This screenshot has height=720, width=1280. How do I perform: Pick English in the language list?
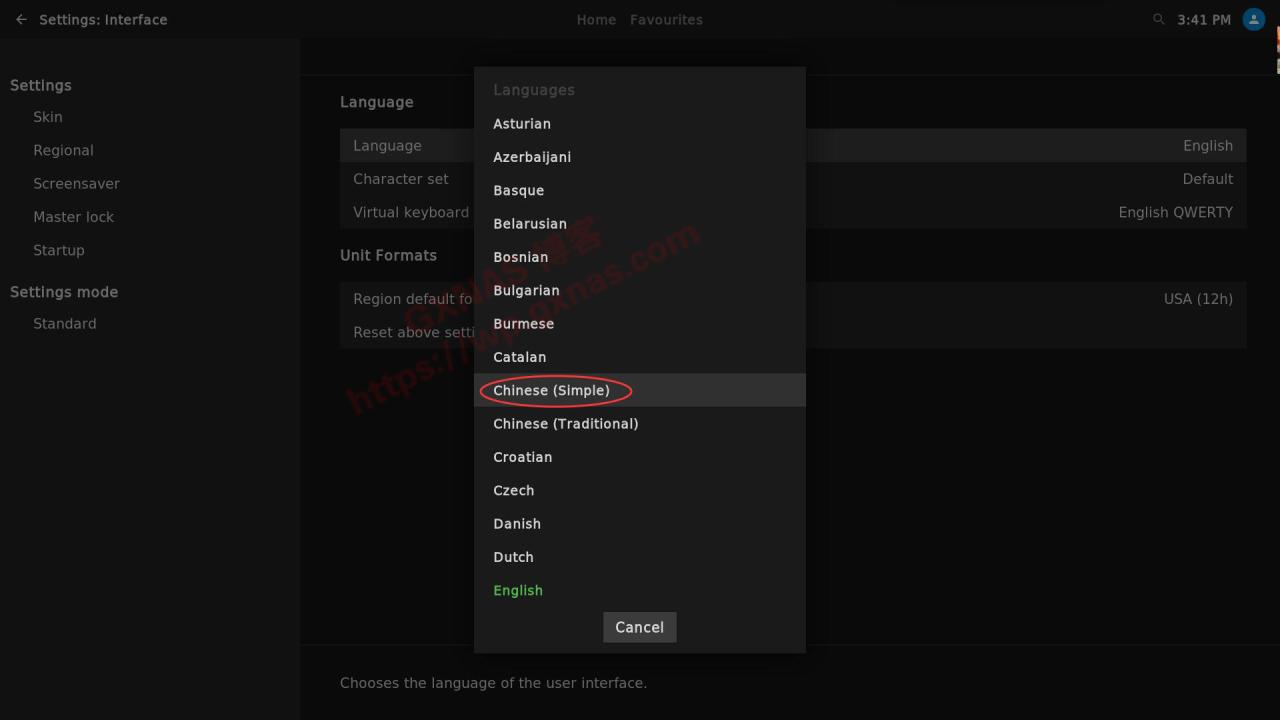click(518, 590)
